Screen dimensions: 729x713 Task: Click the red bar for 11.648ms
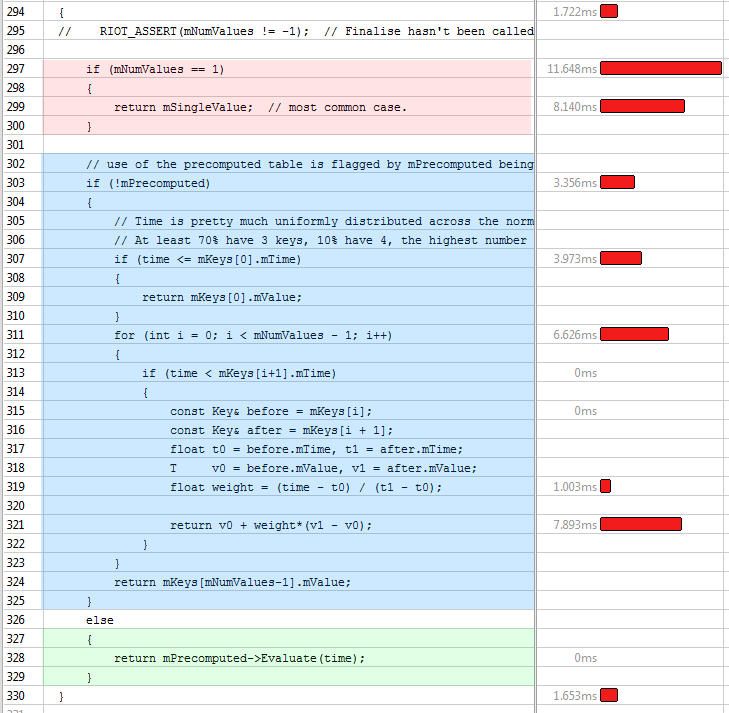(660, 69)
